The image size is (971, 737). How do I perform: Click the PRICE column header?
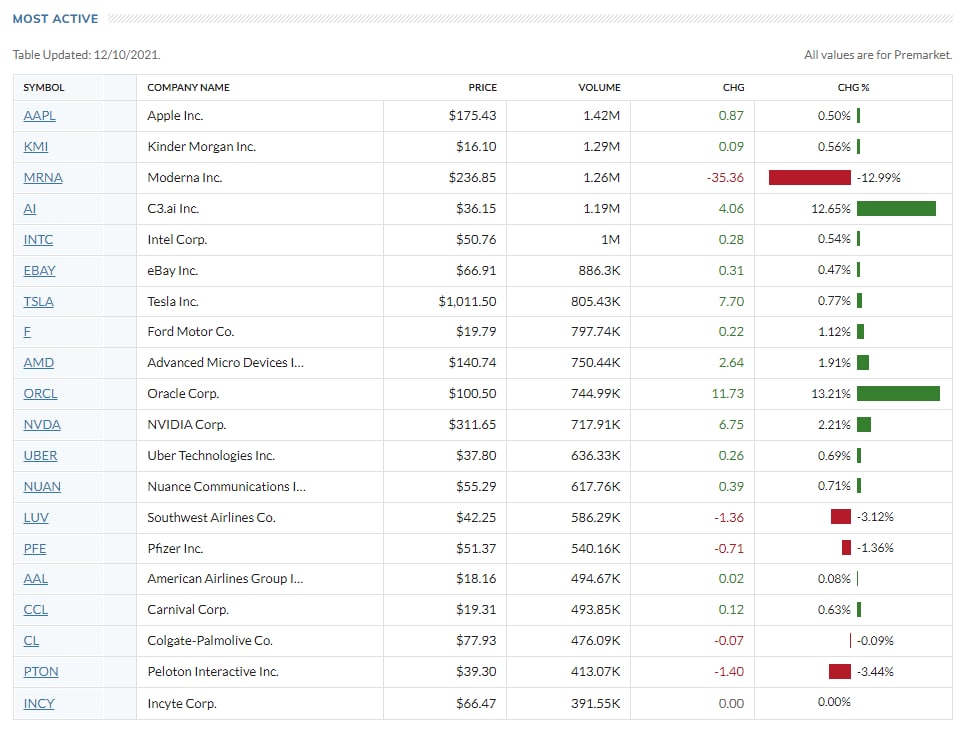coord(482,88)
